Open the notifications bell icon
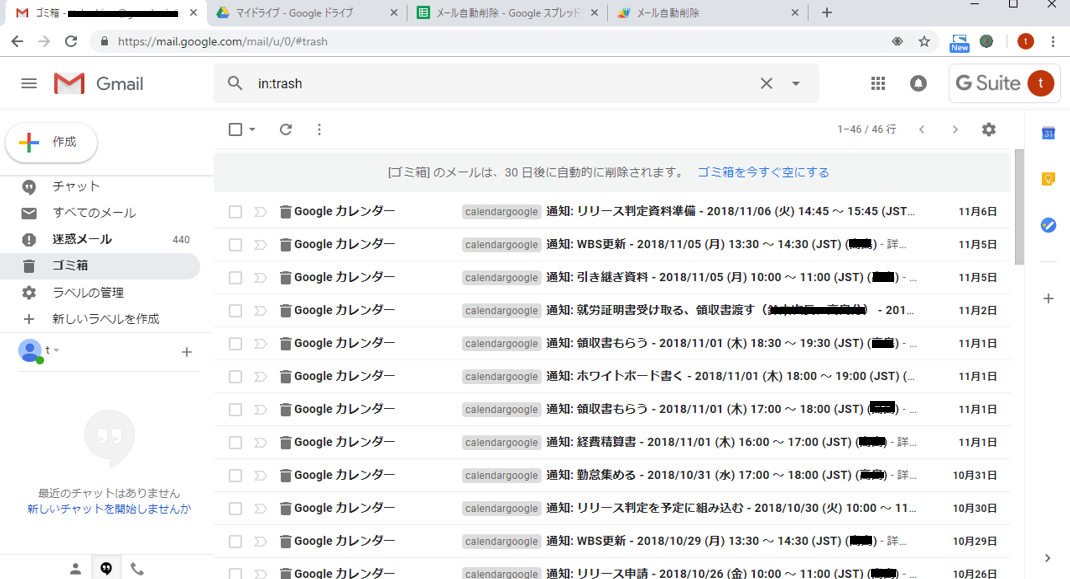 (919, 83)
